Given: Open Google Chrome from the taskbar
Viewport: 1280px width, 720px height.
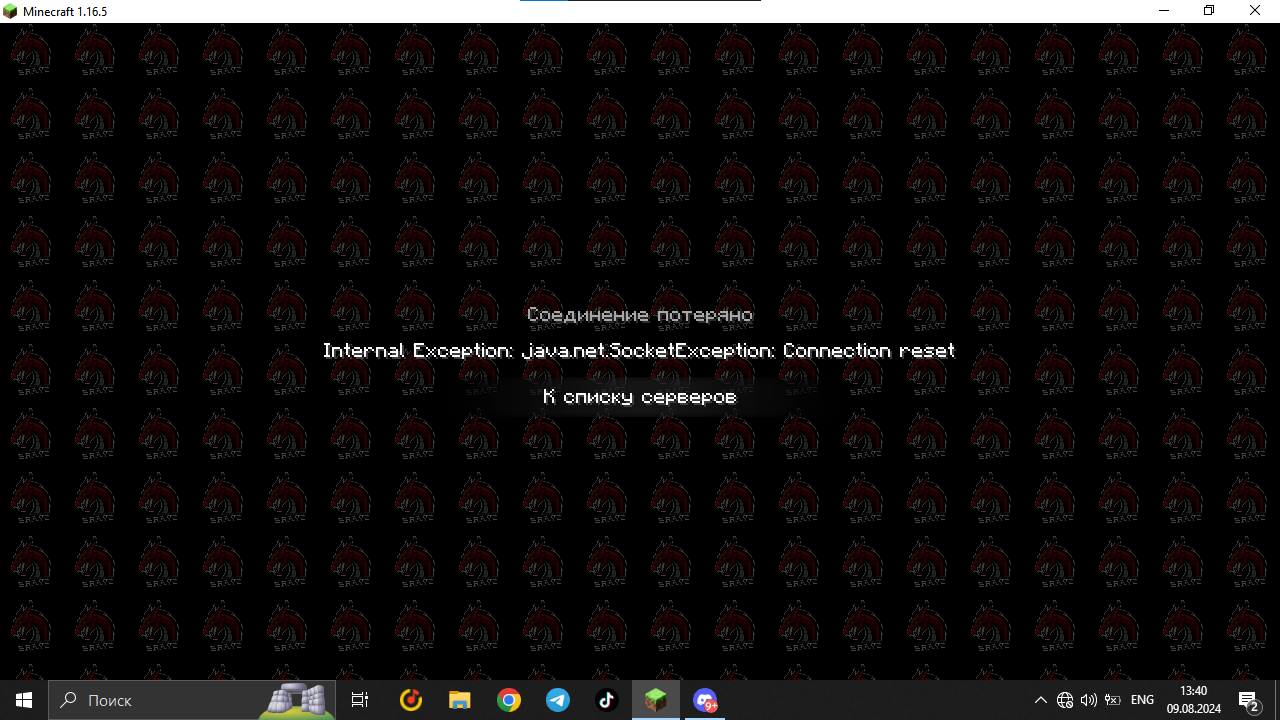Looking at the screenshot, I should (x=508, y=700).
